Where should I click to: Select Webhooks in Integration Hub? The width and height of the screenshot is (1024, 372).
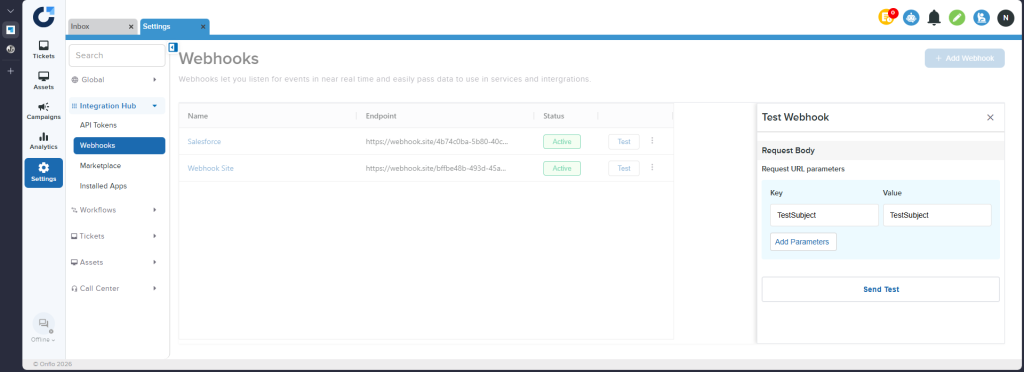pyautogui.click(x=120, y=146)
